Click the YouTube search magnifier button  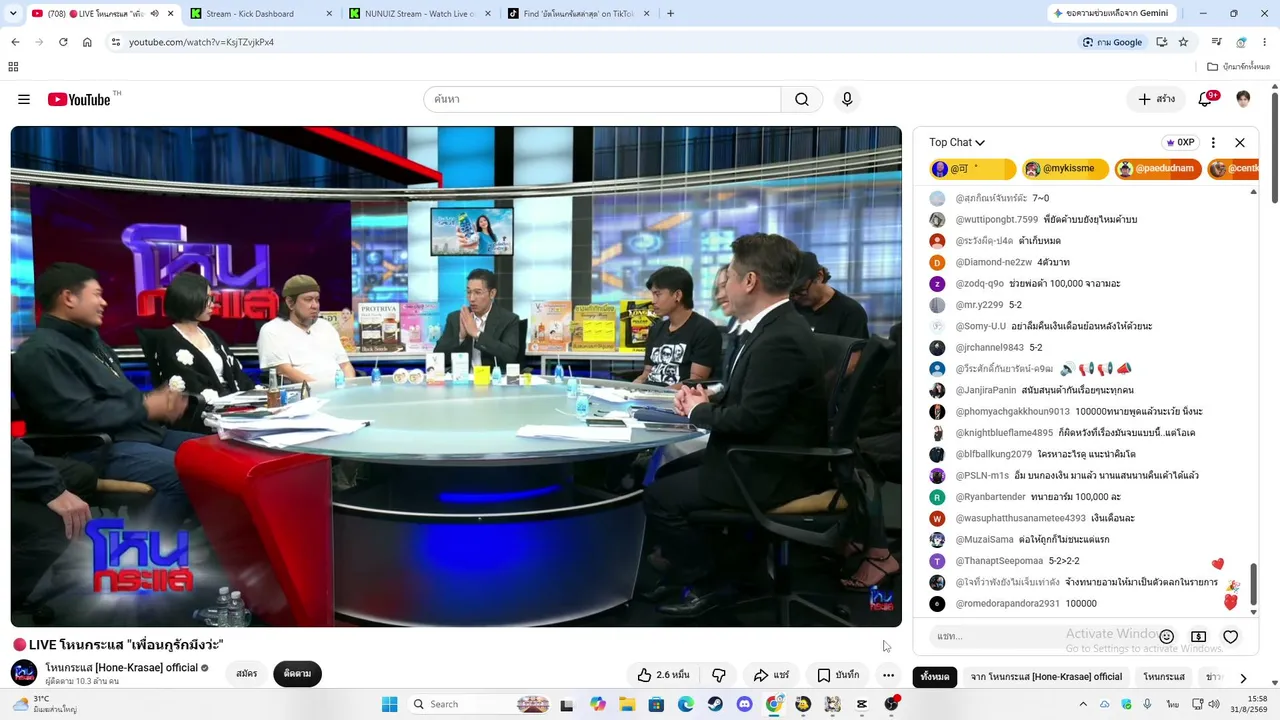(x=802, y=99)
